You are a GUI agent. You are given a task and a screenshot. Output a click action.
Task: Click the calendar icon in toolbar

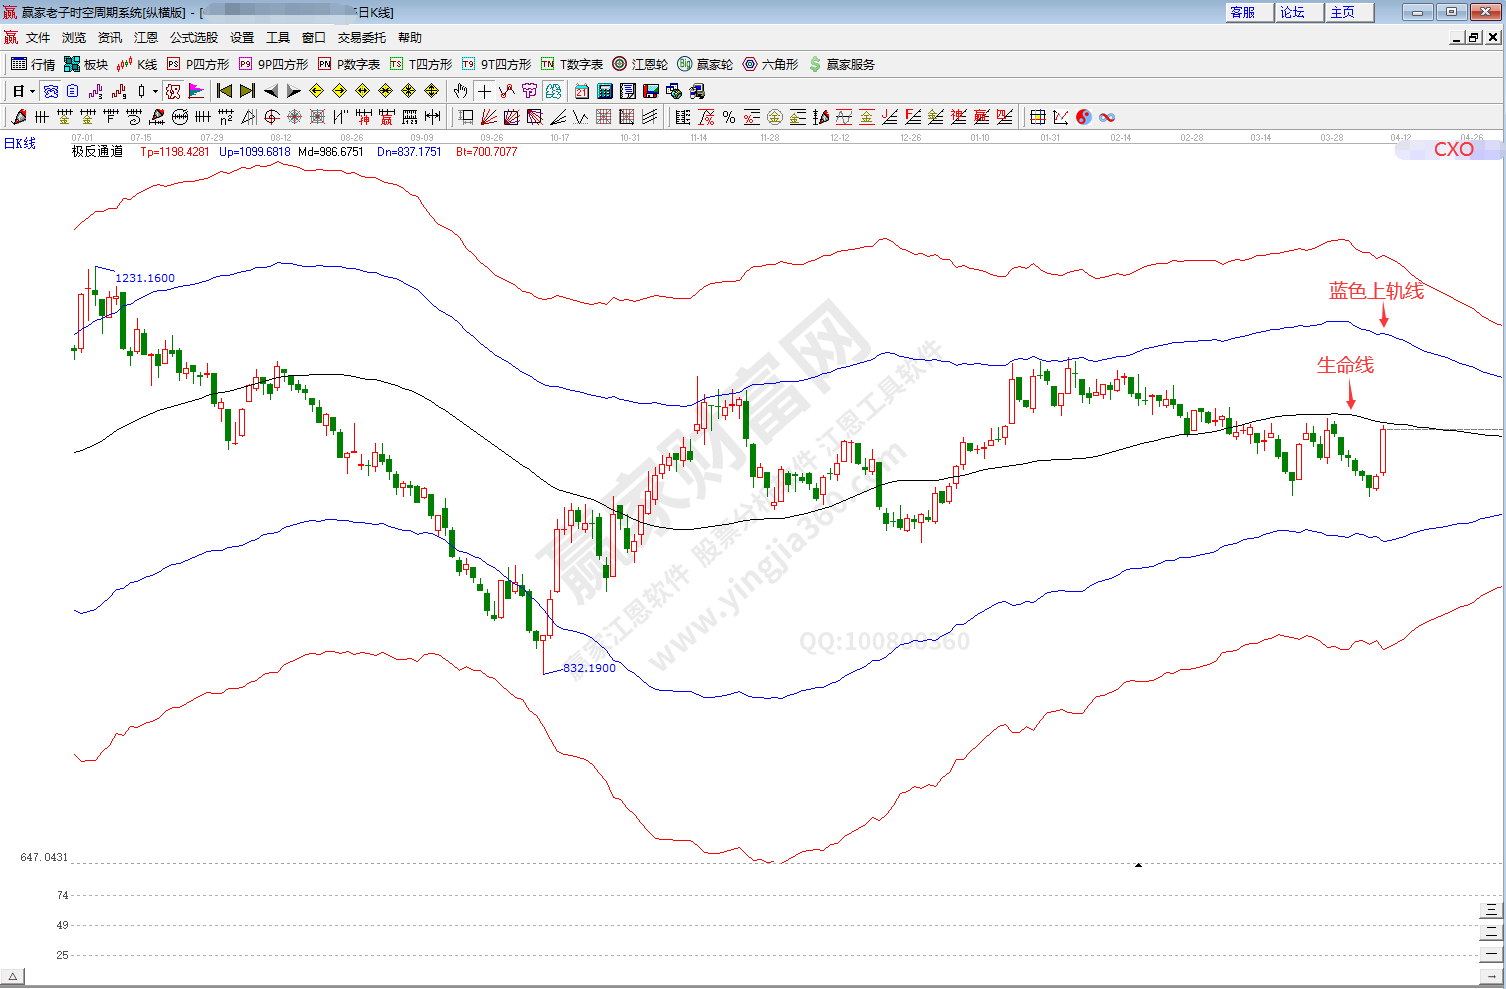pyautogui.click(x=582, y=91)
